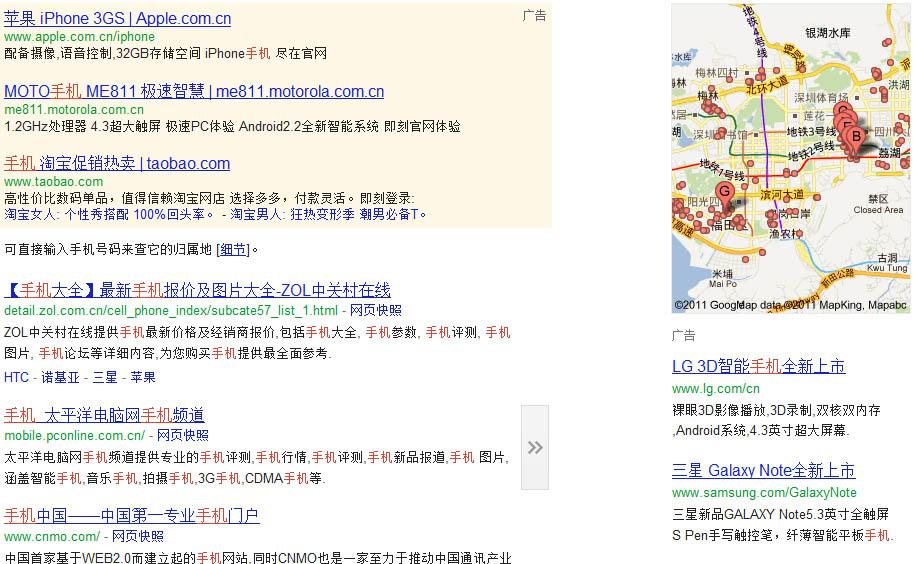Click www.samsung.com/GalaxyNote URL text
Screen dimensions: 916x564
764,493
